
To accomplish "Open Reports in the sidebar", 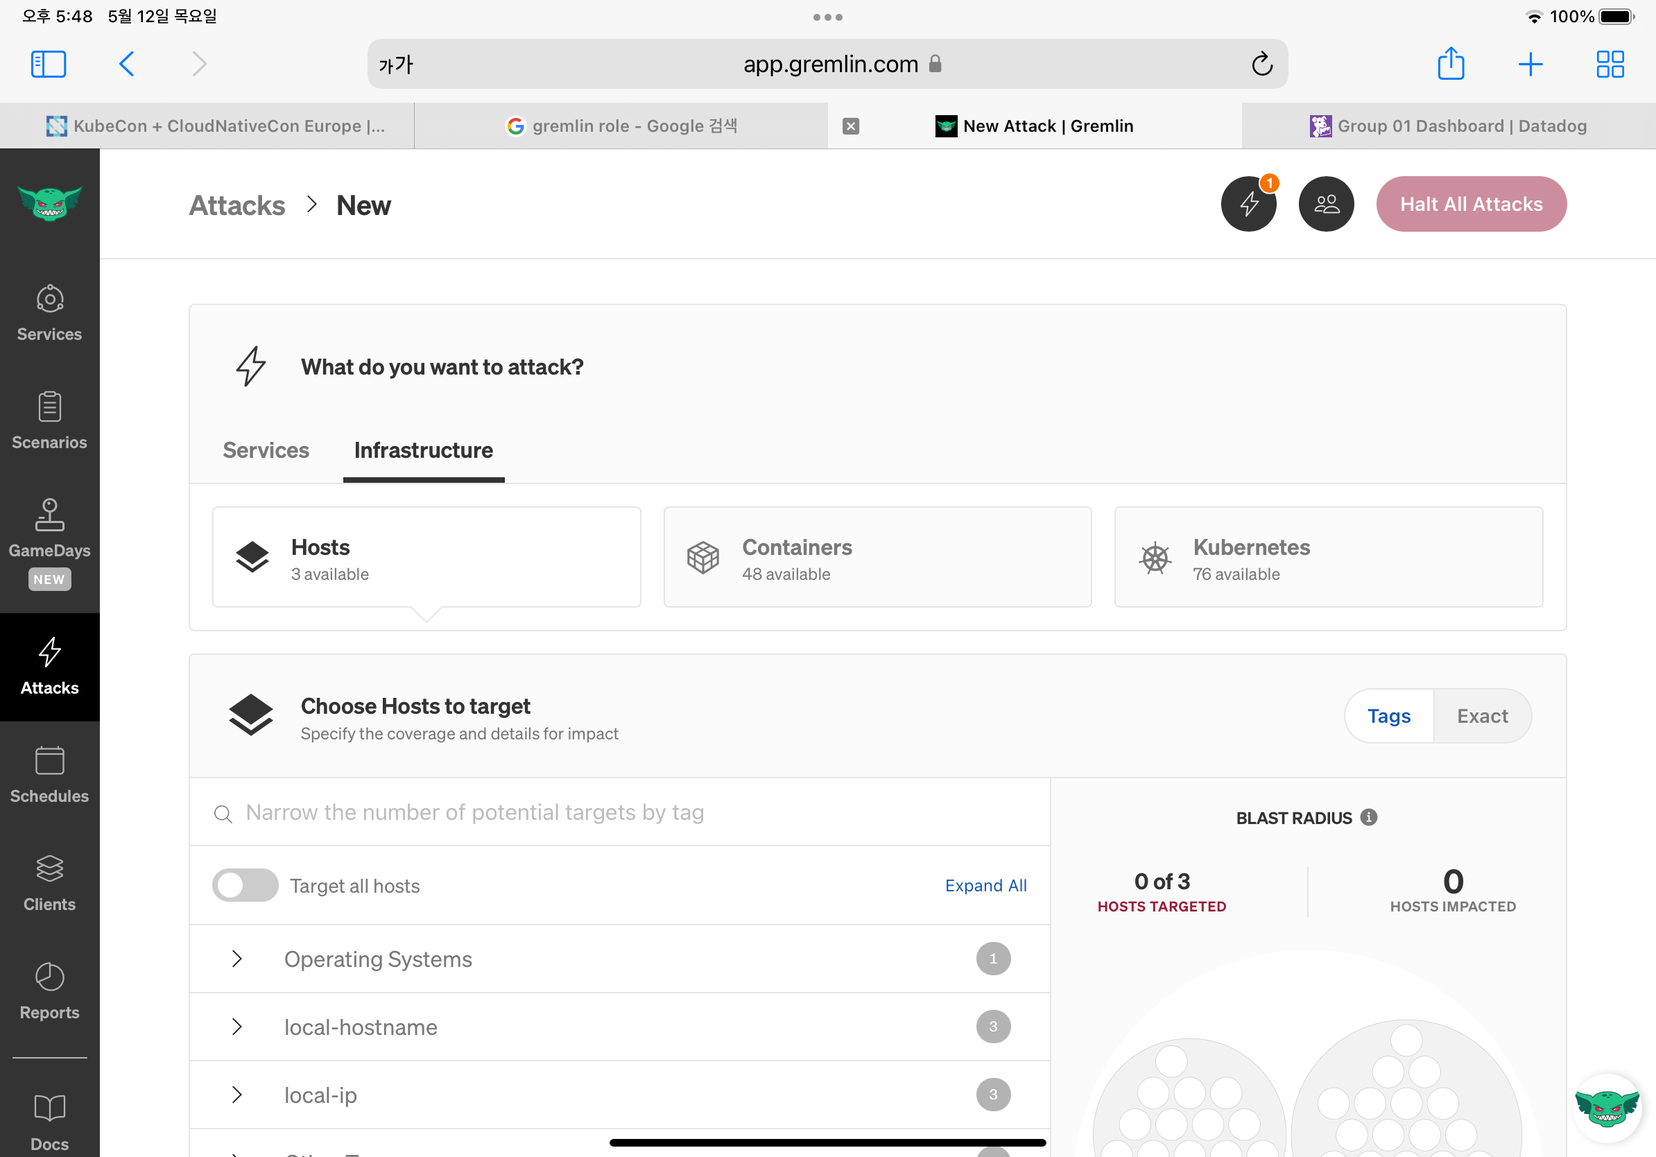I will click(50, 991).
